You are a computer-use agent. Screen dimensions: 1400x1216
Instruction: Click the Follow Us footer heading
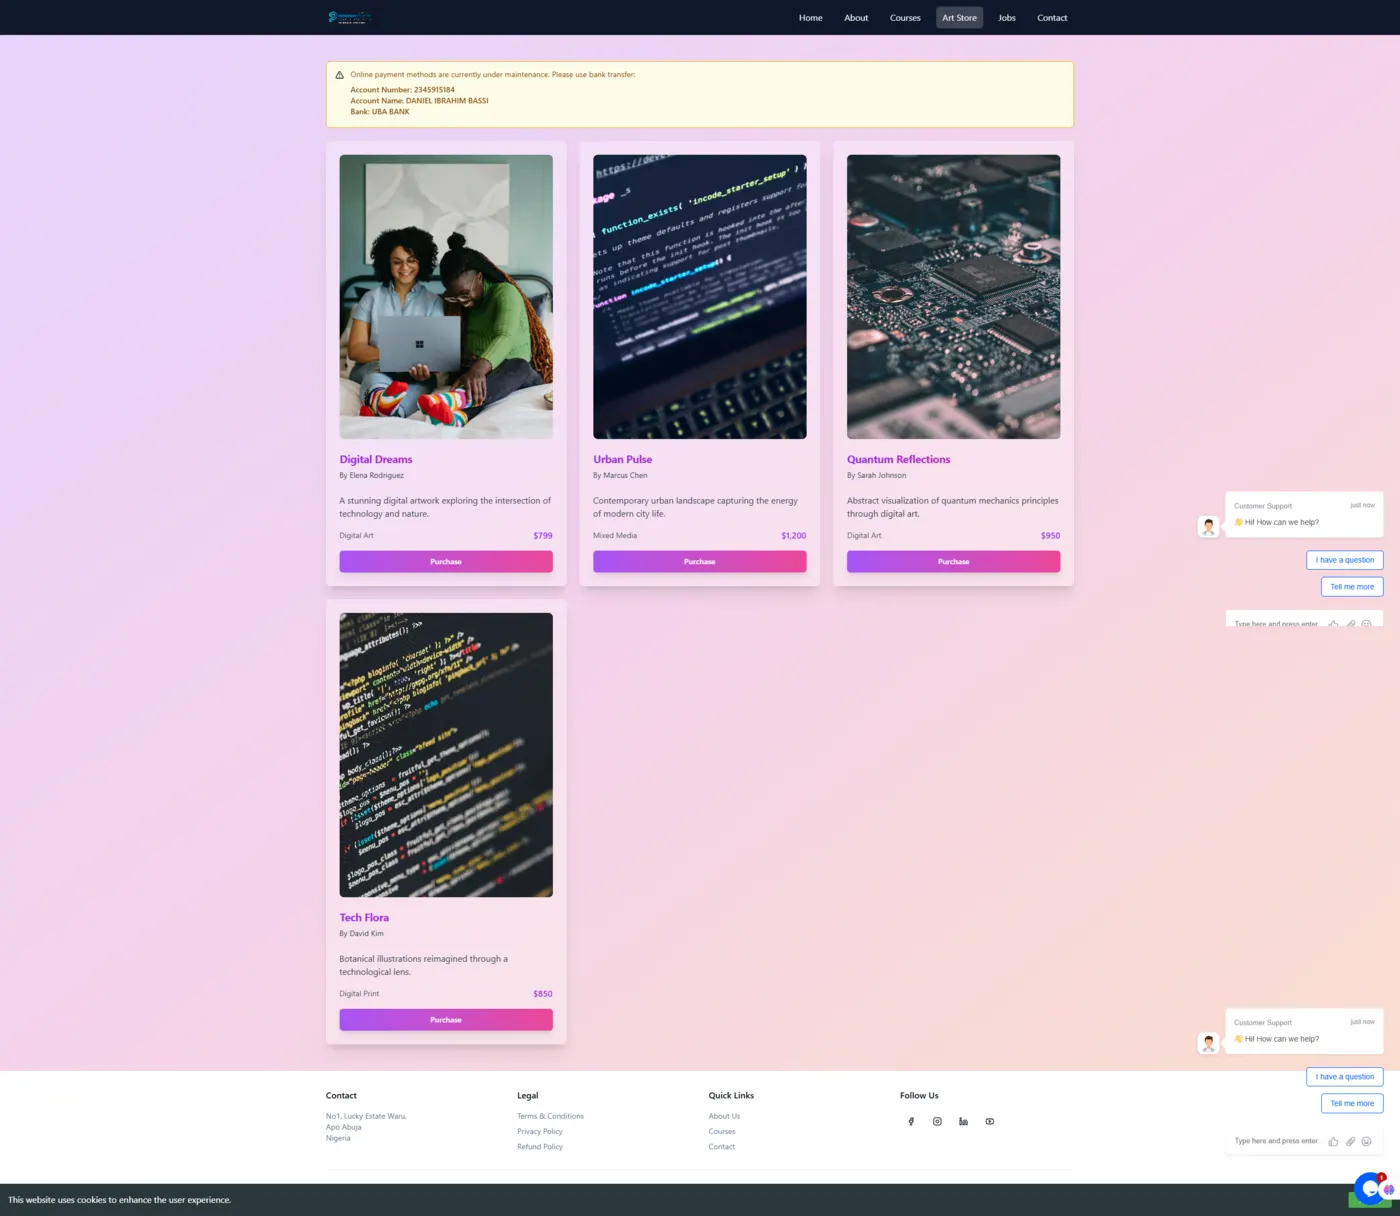(919, 1096)
